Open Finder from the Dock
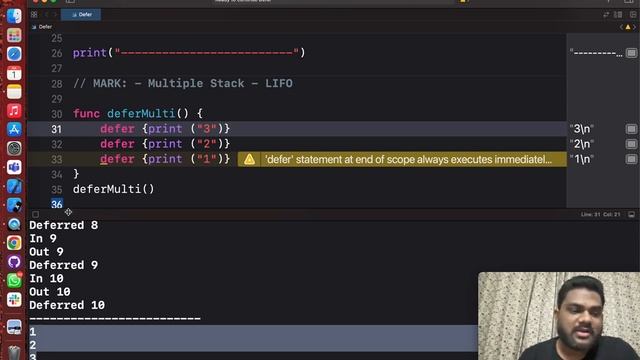This screenshot has width=640, height=360. [x=14, y=16]
